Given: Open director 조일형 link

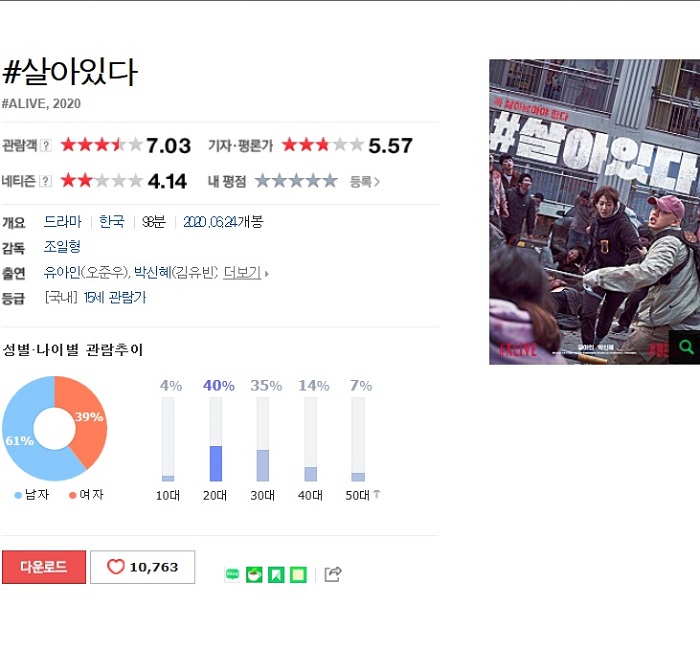Looking at the screenshot, I should 62,246.
